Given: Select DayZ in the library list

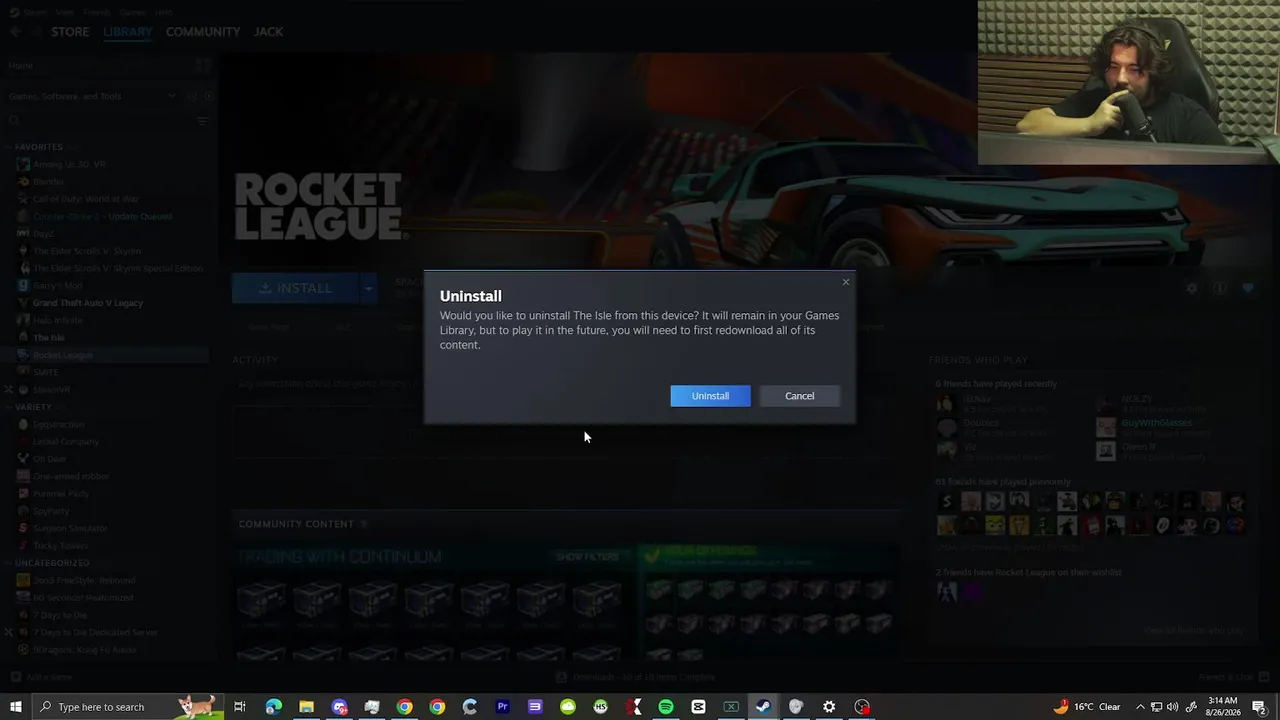Looking at the screenshot, I should click(x=43, y=234).
